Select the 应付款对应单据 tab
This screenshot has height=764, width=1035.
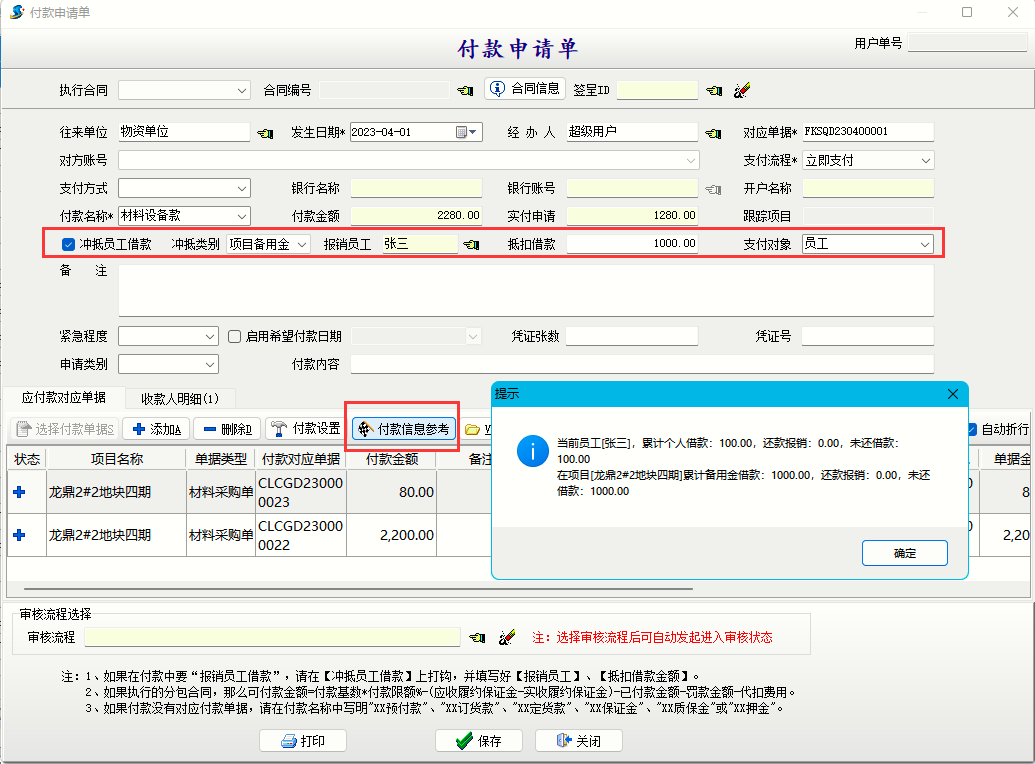click(63, 398)
